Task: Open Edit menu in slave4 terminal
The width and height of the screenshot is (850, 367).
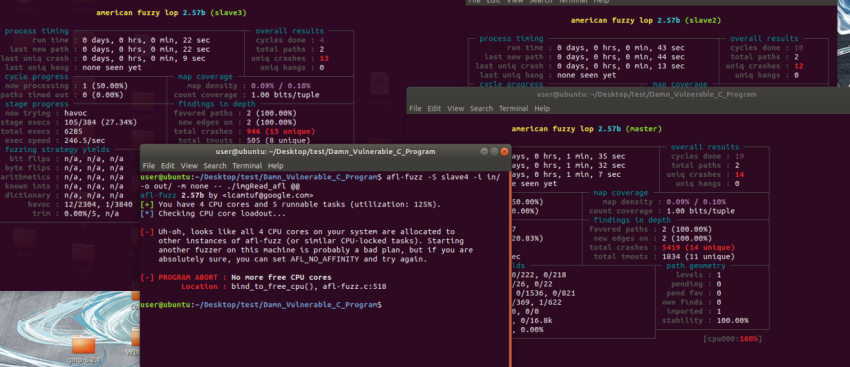Action: coord(168,166)
